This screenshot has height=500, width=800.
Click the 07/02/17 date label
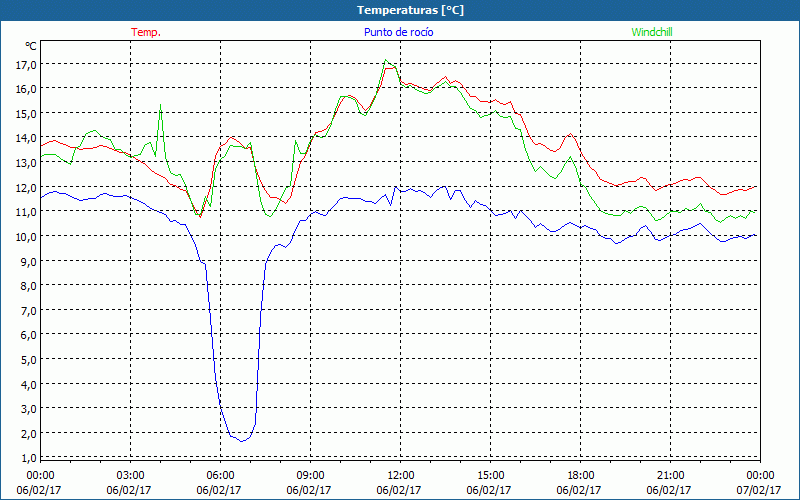pos(759,490)
